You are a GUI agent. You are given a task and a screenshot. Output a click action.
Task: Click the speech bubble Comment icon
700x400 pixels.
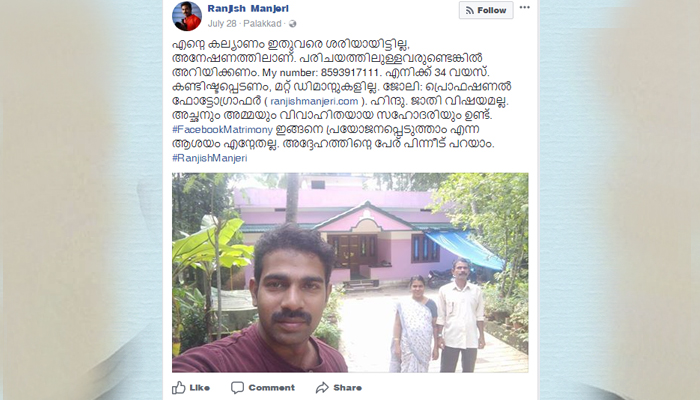pyautogui.click(x=237, y=388)
